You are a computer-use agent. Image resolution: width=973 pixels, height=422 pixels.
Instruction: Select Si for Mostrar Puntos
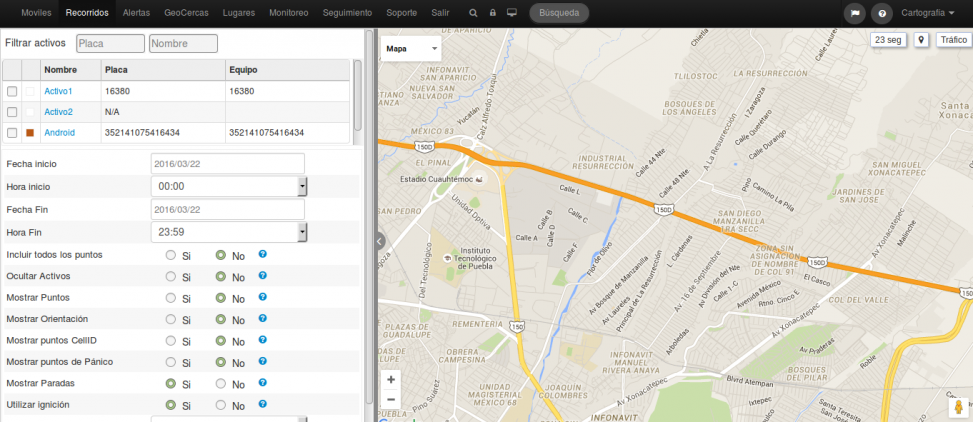pyautogui.click(x=171, y=298)
